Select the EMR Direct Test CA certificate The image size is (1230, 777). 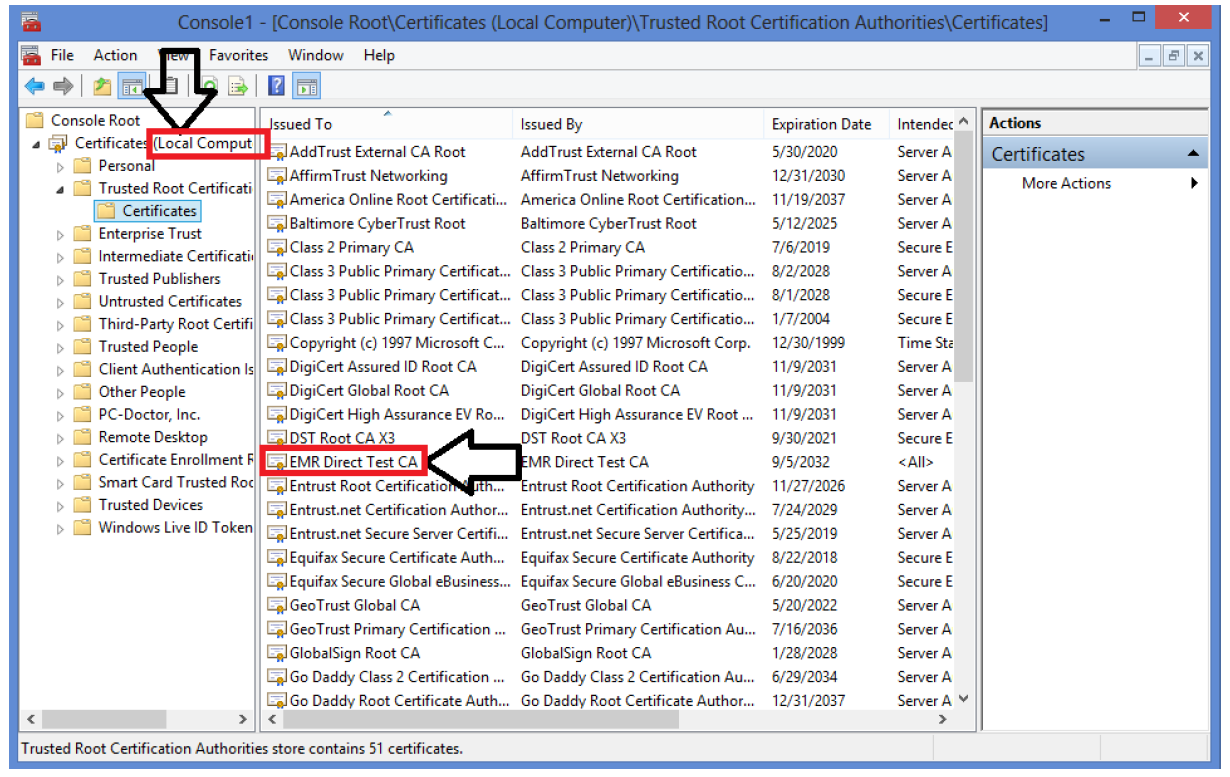pyautogui.click(x=353, y=462)
